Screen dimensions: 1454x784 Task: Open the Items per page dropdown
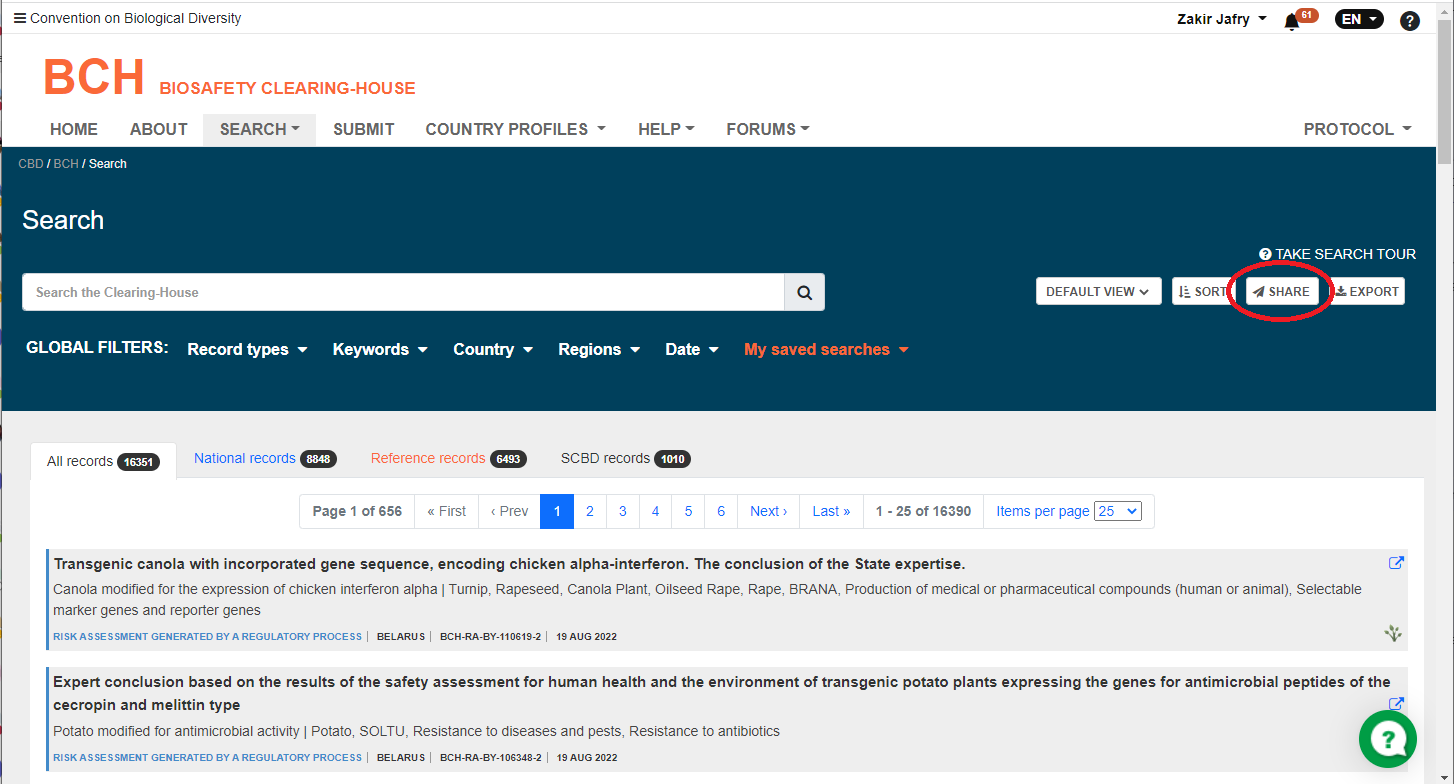coord(1117,511)
